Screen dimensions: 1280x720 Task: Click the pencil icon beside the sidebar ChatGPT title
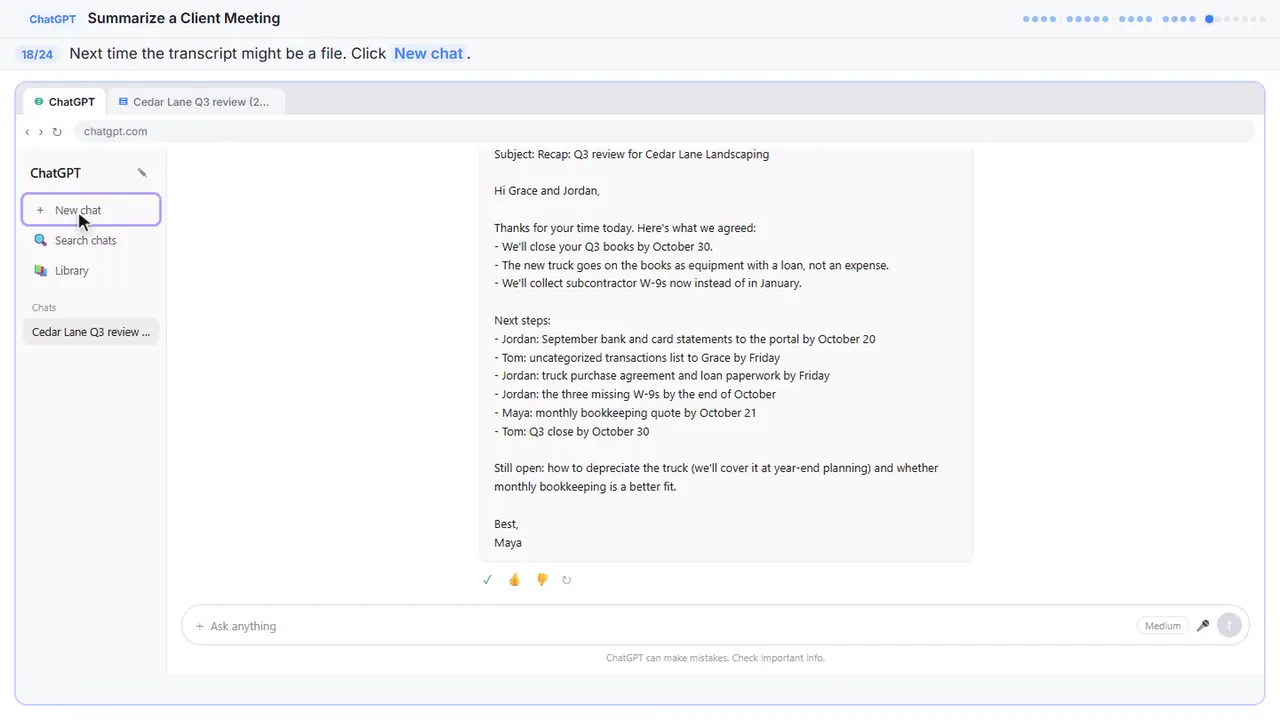[142, 173]
